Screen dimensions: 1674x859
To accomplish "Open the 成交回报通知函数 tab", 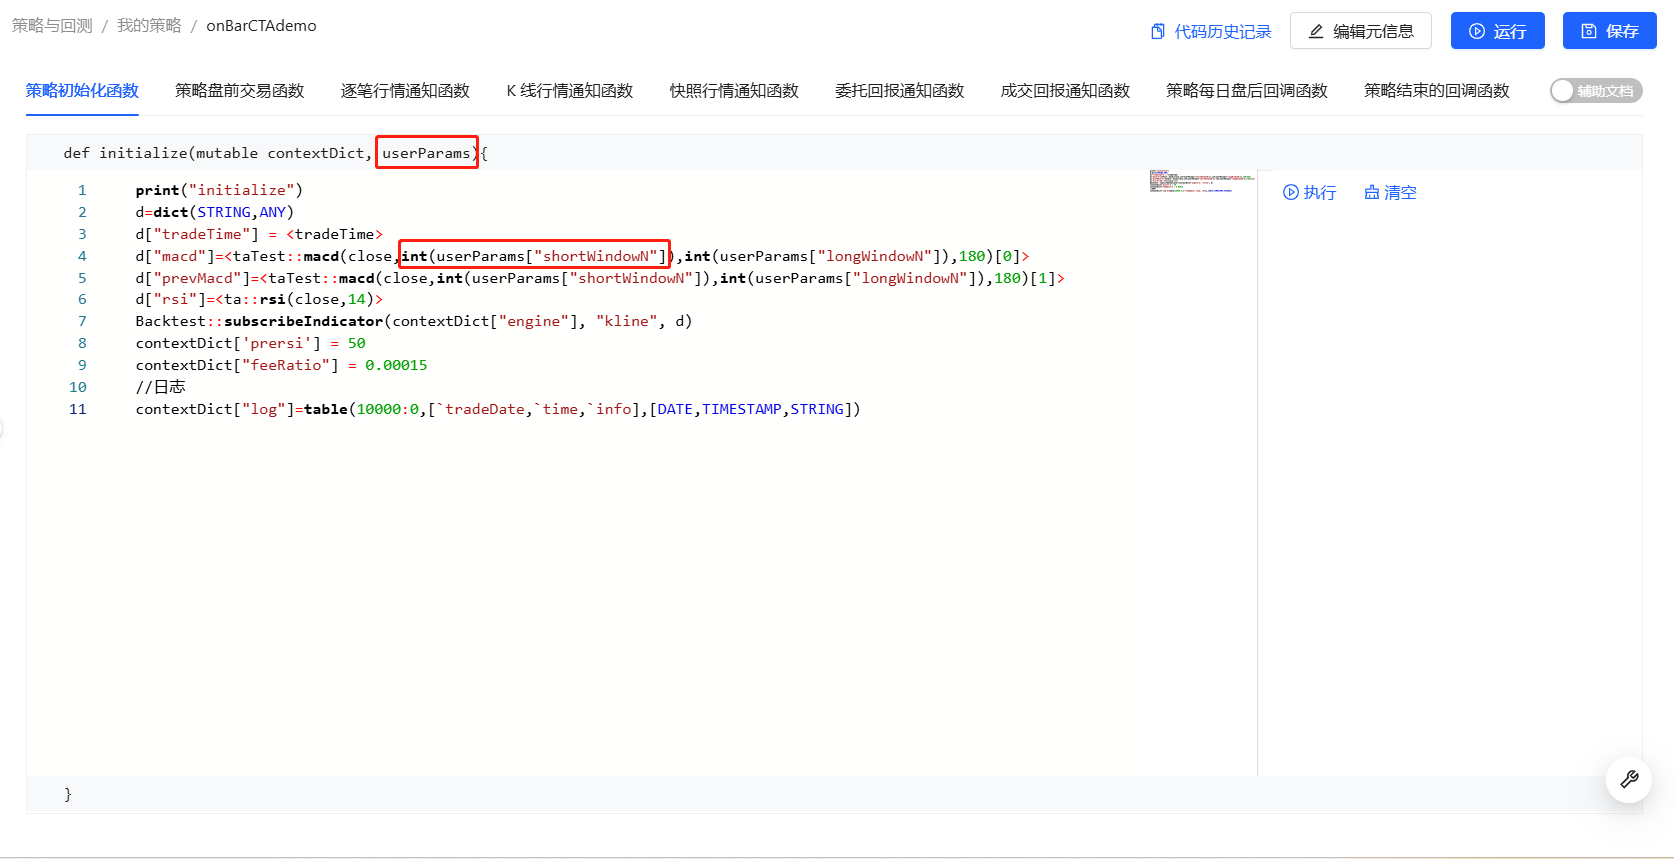I will (x=1065, y=91).
